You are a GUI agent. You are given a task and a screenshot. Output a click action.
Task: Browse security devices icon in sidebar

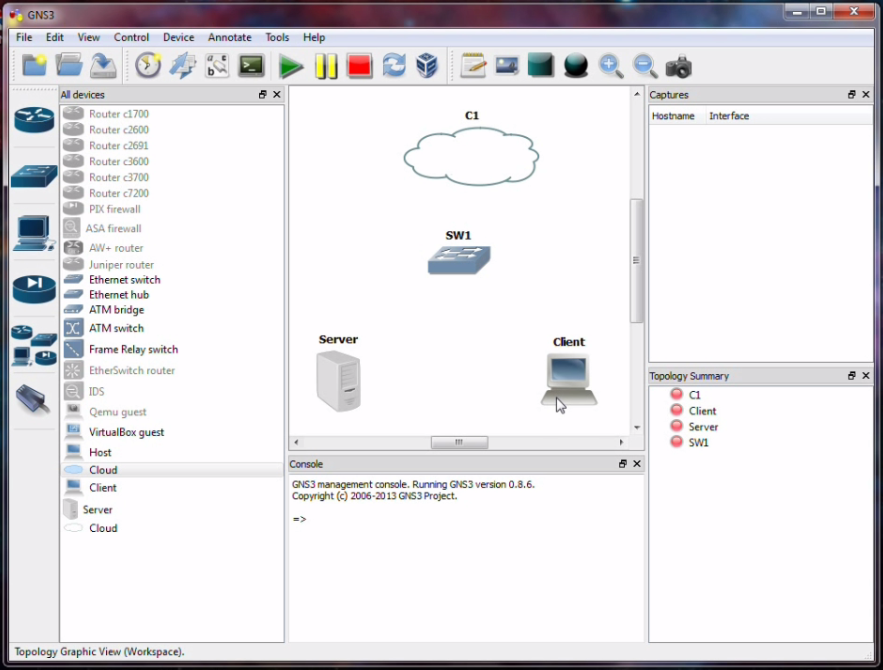34,289
